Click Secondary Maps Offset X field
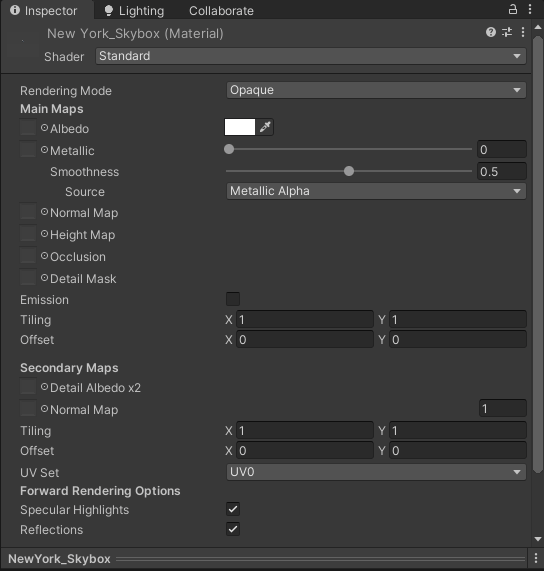The width and height of the screenshot is (544, 571). (x=305, y=450)
